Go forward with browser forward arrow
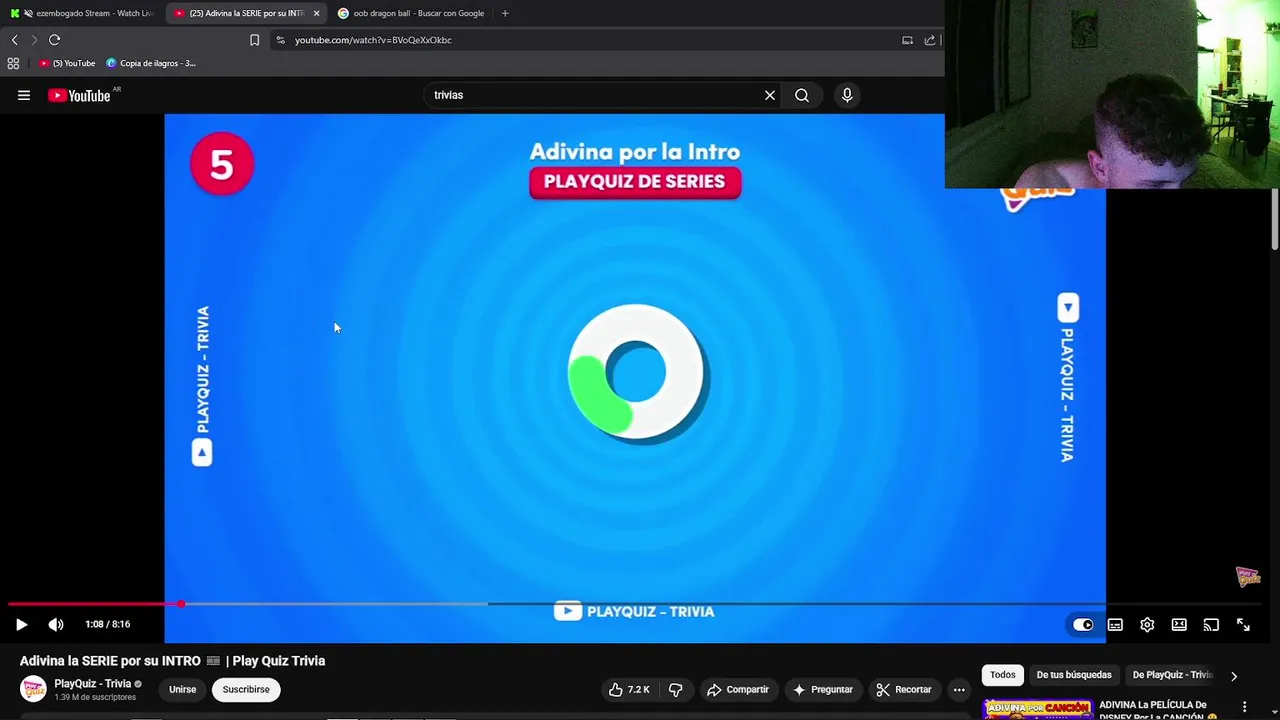Screen dimensions: 1280x720 (34, 40)
